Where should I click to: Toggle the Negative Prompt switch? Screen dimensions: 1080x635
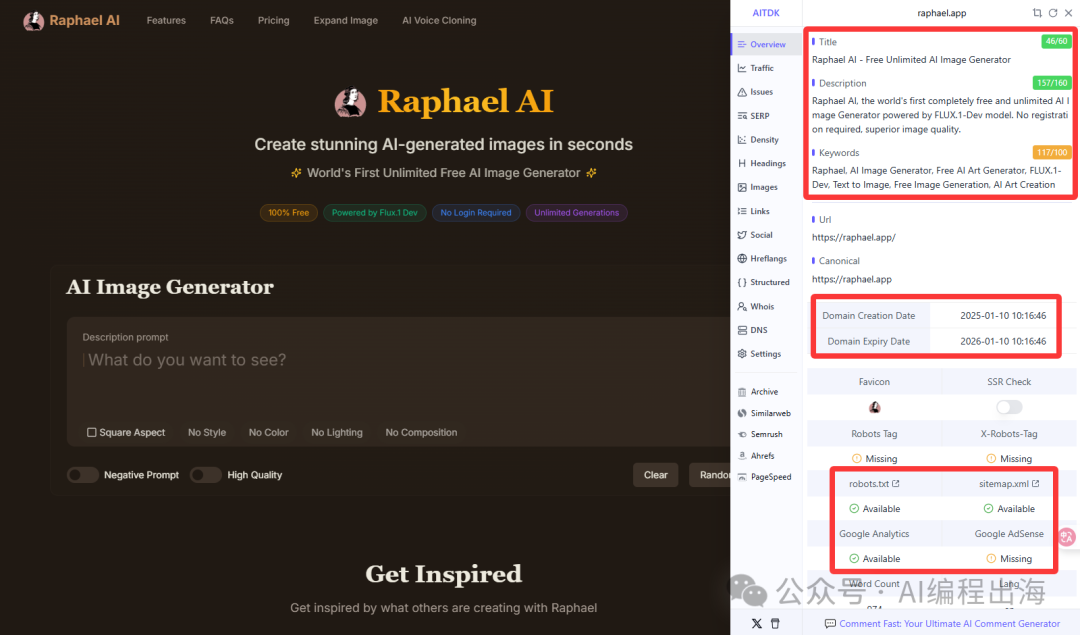coord(82,475)
